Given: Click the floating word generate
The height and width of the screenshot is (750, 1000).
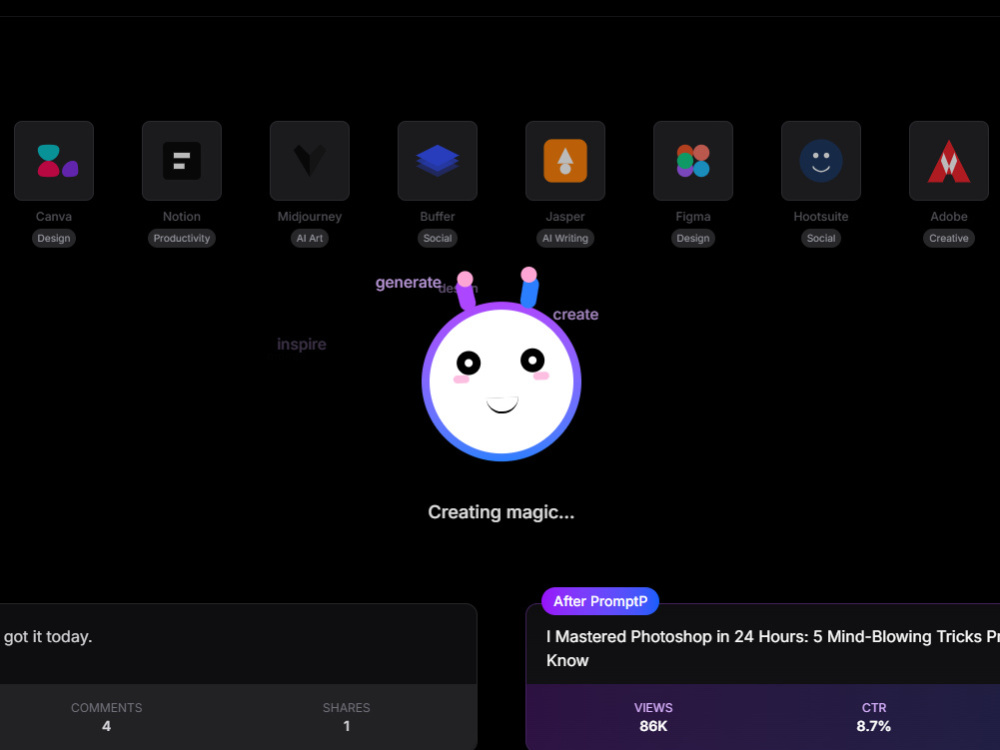Looking at the screenshot, I should point(408,283).
